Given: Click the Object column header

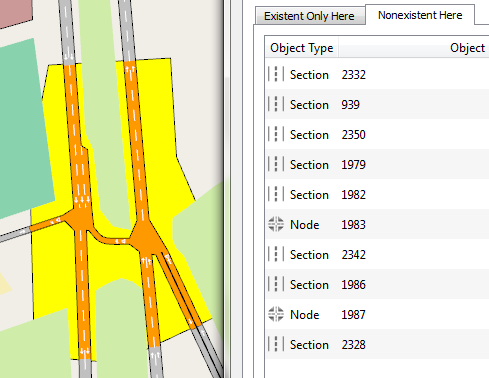Looking at the screenshot, I should click(414, 48).
